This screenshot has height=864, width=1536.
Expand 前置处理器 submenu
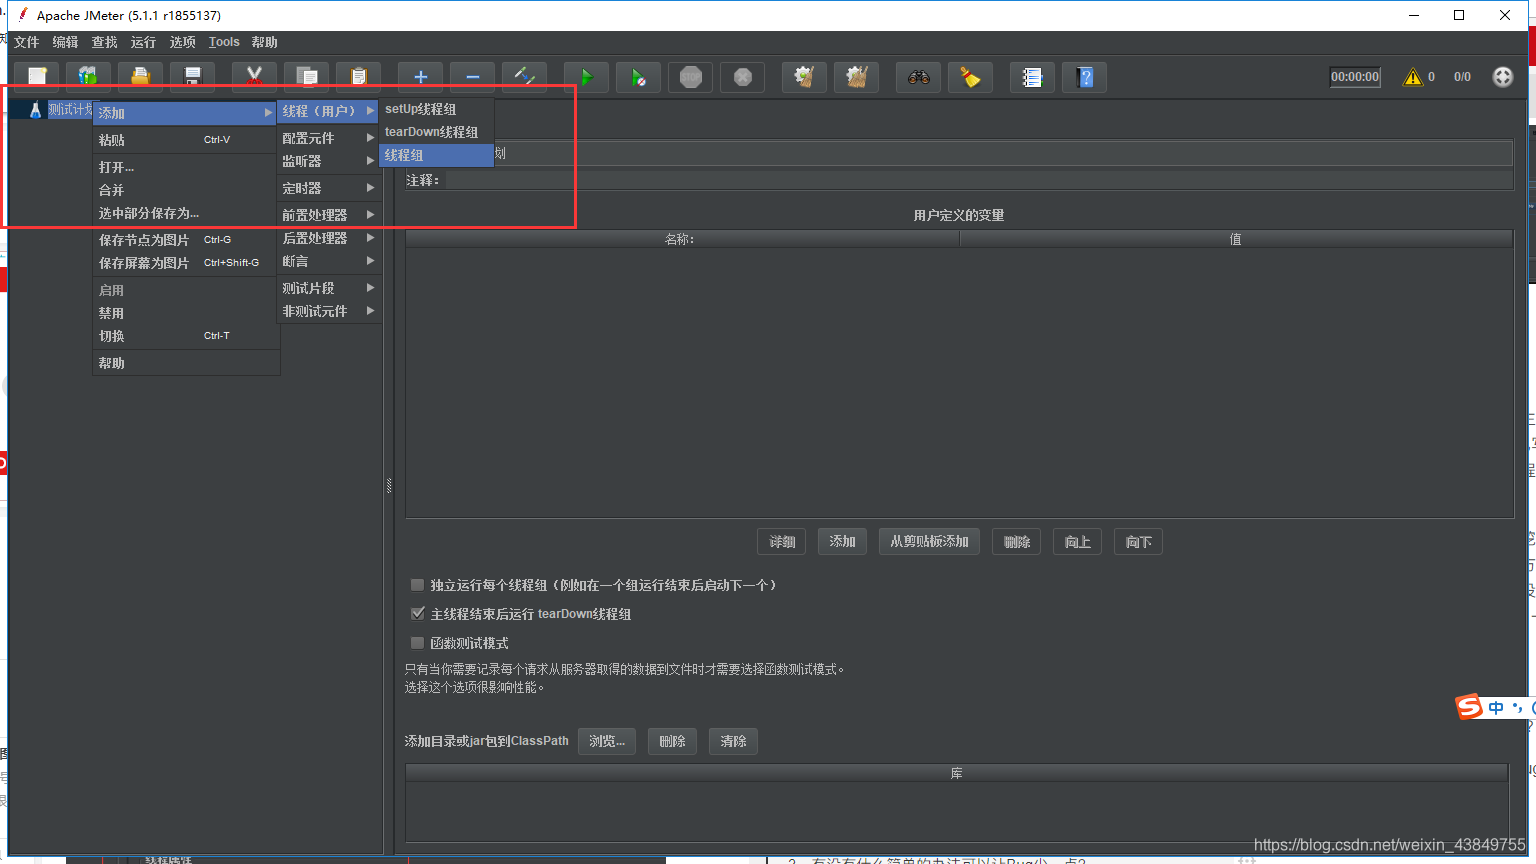(328, 215)
